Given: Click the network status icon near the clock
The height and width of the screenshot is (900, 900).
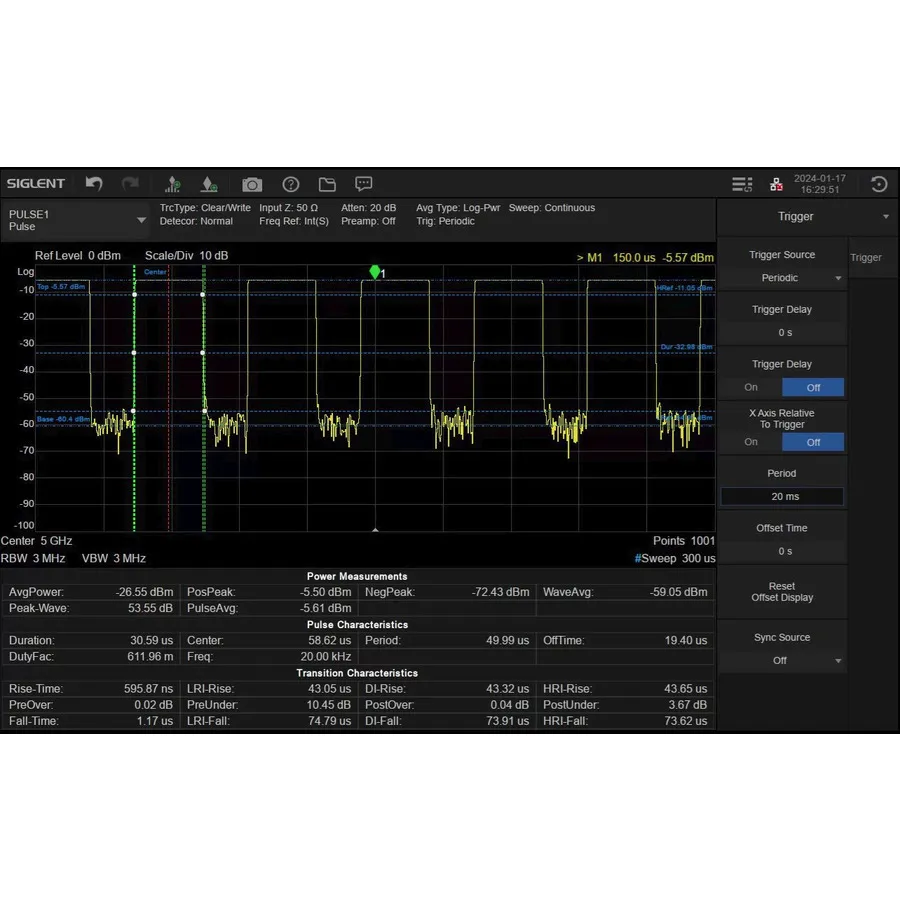Looking at the screenshot, I should tap(776, 184).
